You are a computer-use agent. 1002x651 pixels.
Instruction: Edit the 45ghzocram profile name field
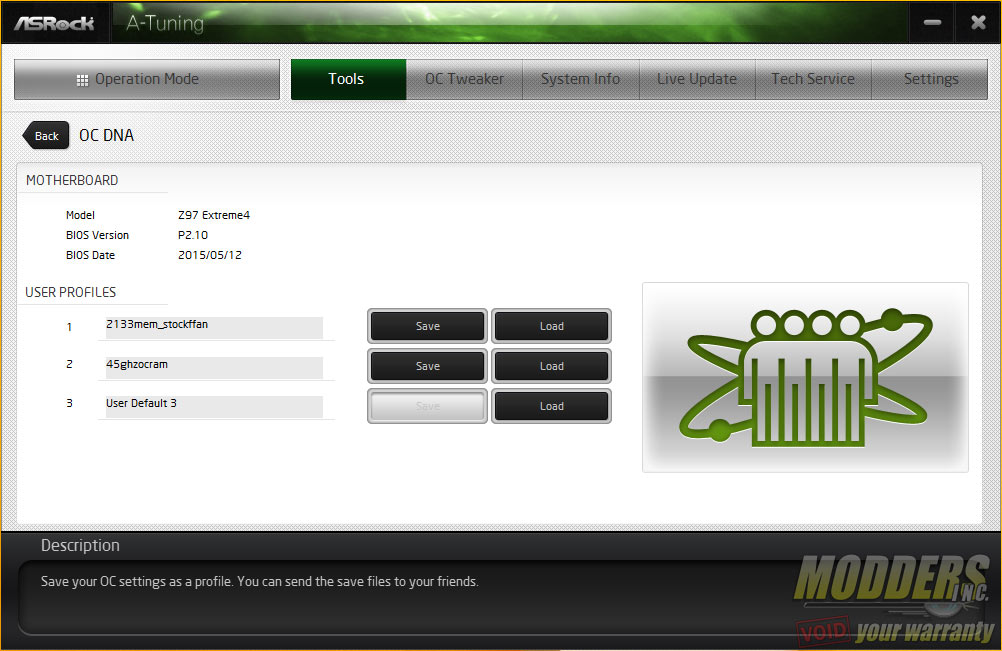click(214, 367)
